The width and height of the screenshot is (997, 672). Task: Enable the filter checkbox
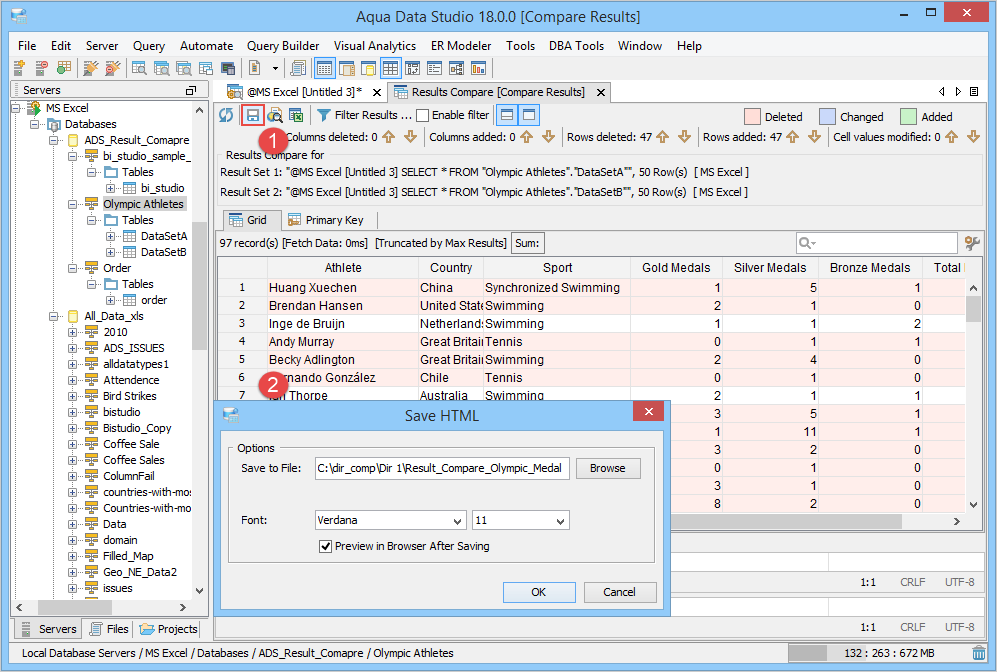tap(422, 115)
